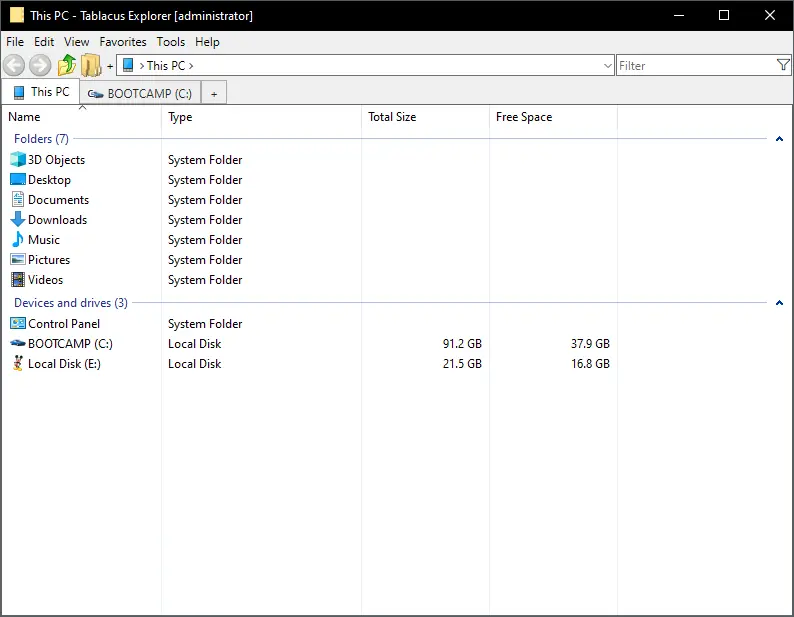Click the Pictures name

49,260
